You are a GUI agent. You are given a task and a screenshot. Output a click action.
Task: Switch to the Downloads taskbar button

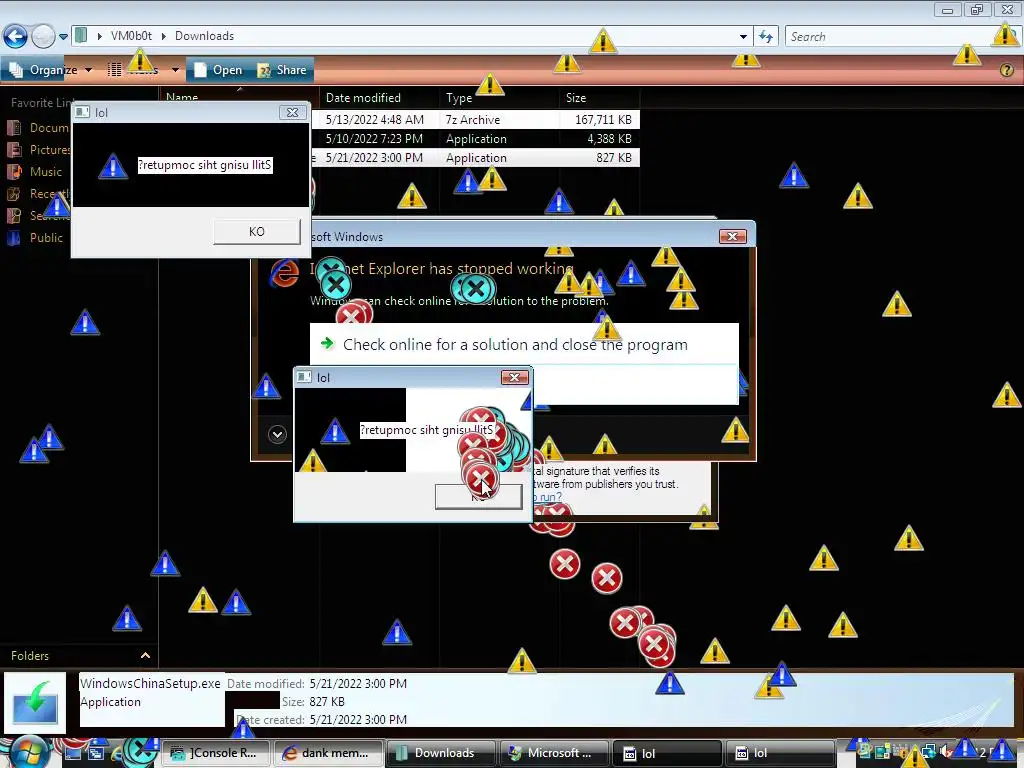click(440, 754)
